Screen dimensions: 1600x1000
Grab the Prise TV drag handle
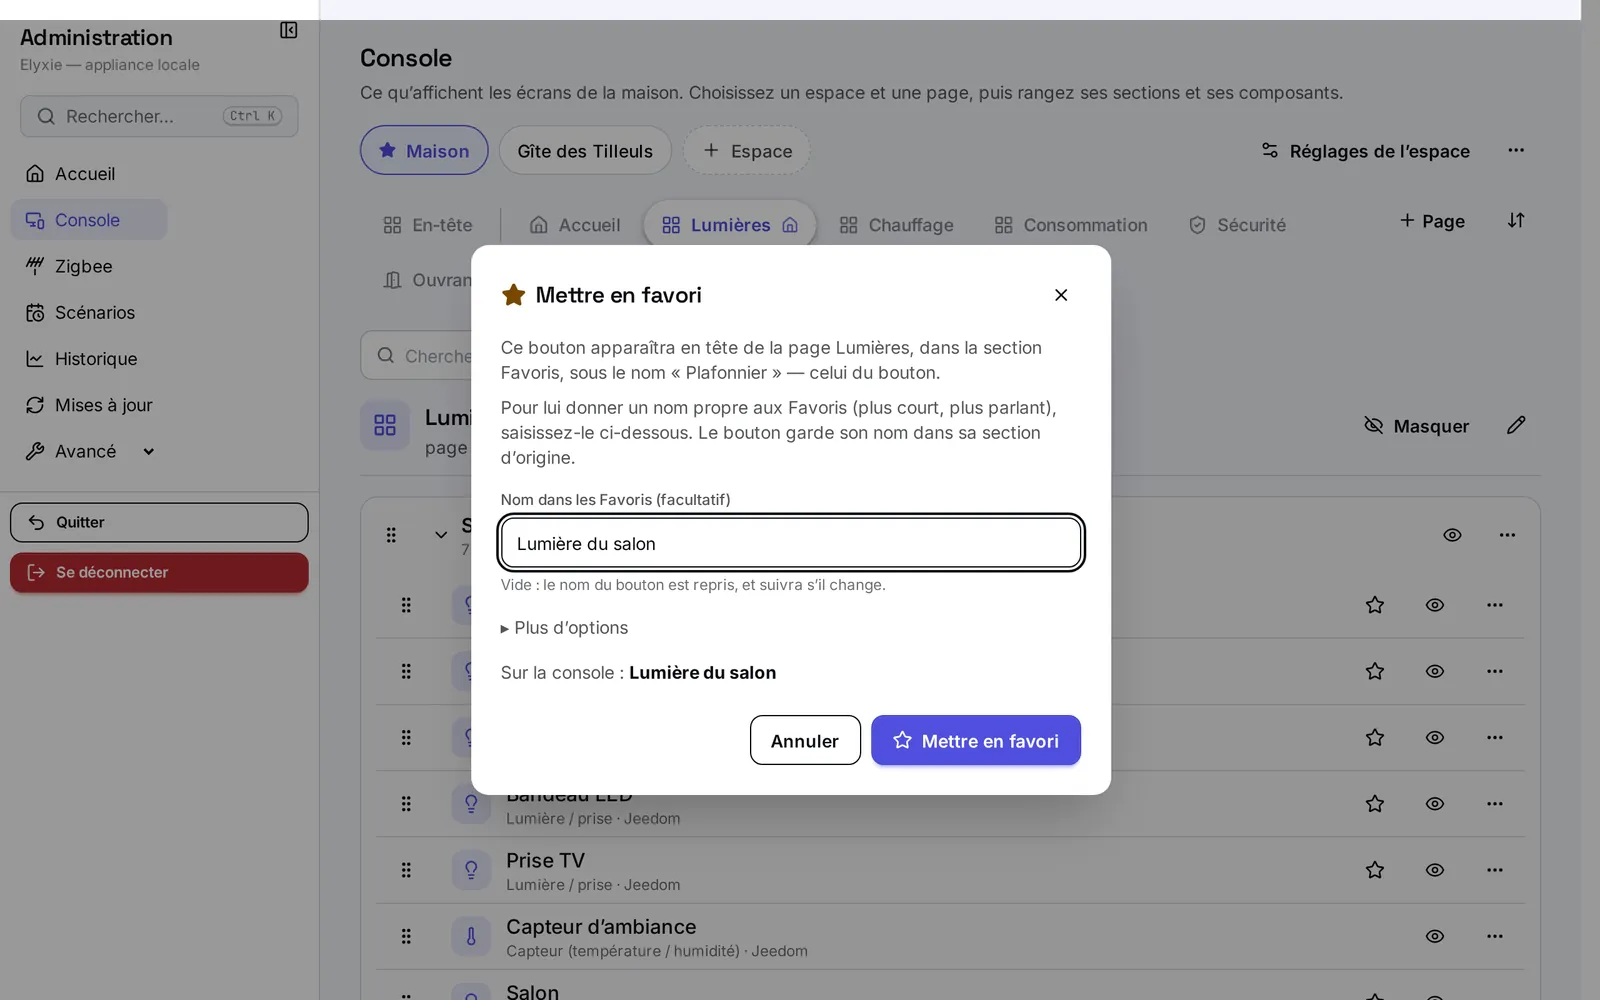(406, 870)
